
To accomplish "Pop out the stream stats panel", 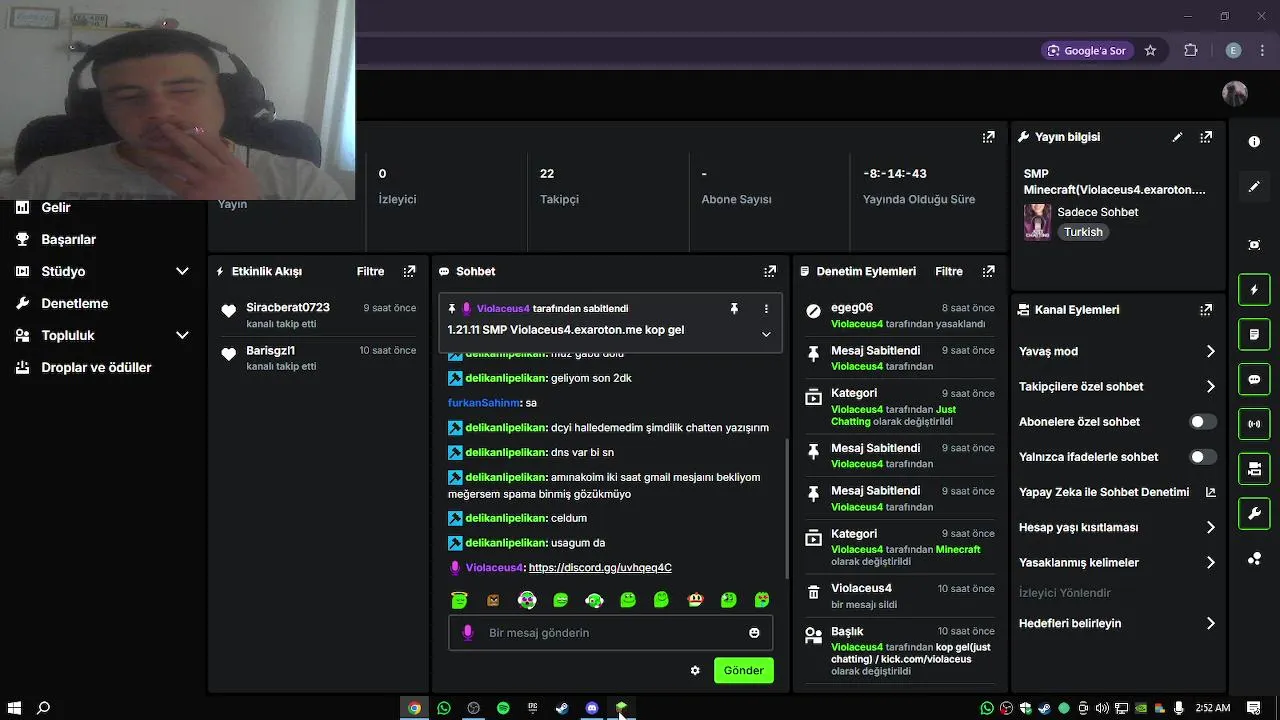I will coord(988,137).
